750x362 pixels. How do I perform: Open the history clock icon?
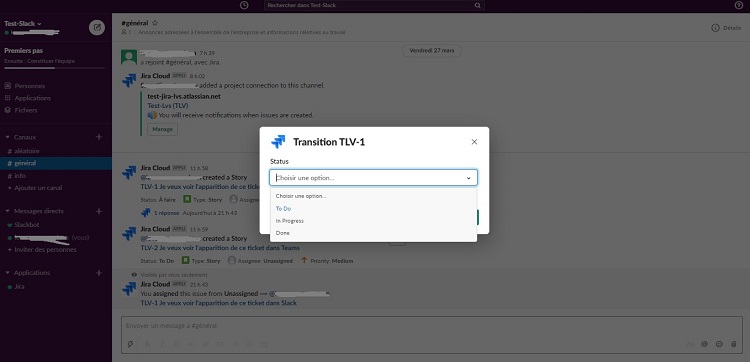click(x=244, y=5)
